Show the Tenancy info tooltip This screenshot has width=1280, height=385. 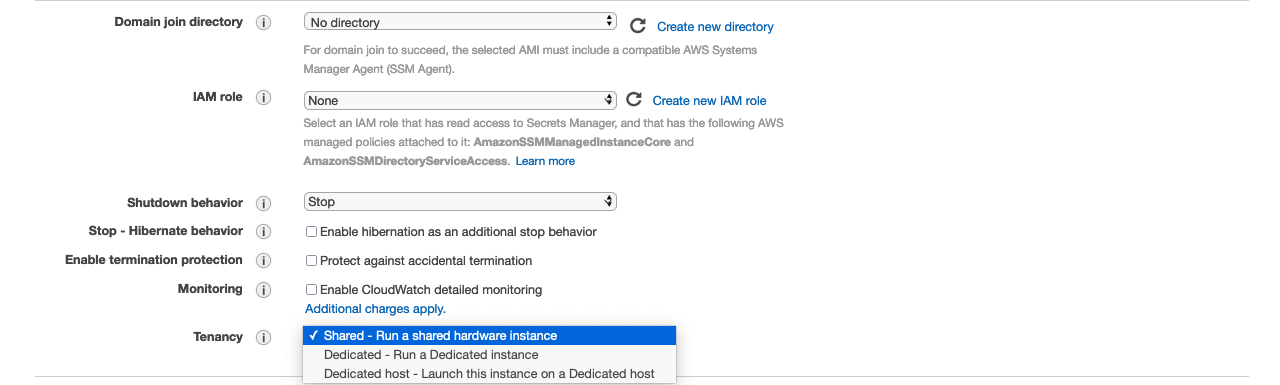(264, 338)
